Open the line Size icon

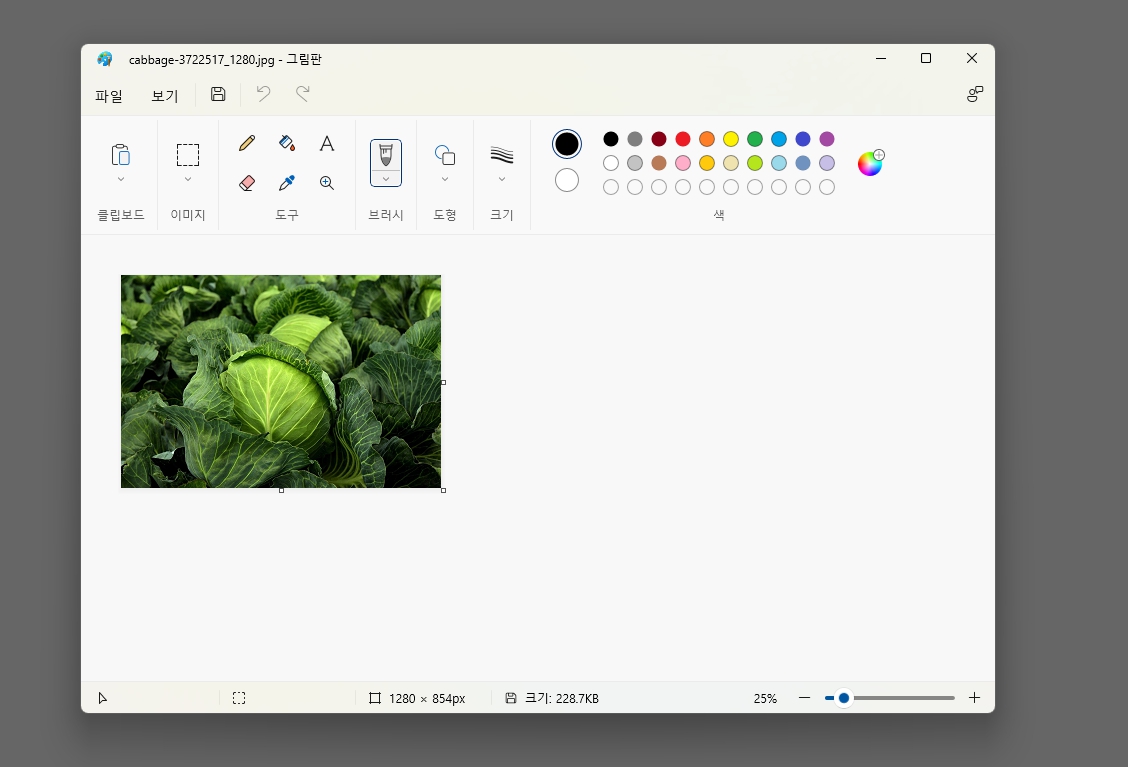click(501, 155)
